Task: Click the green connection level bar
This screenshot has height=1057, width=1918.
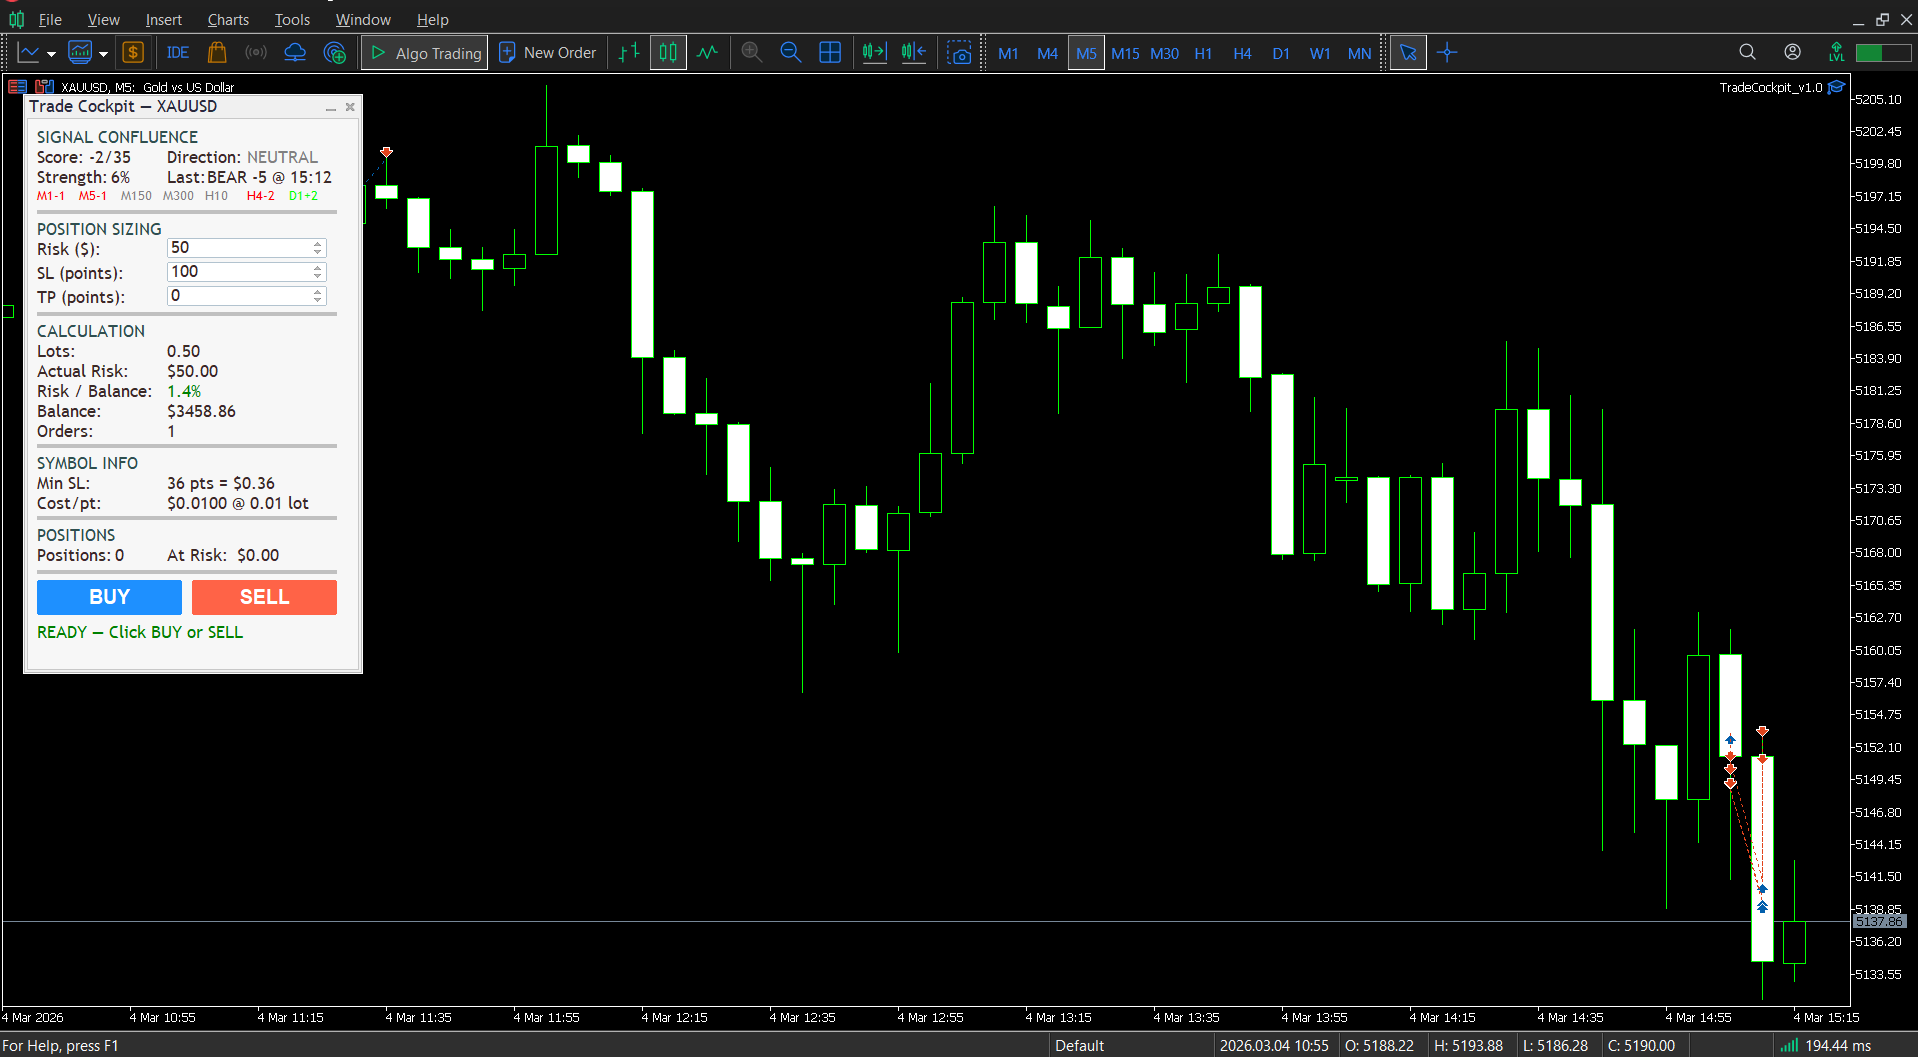Action: (x=1882, y=53)
